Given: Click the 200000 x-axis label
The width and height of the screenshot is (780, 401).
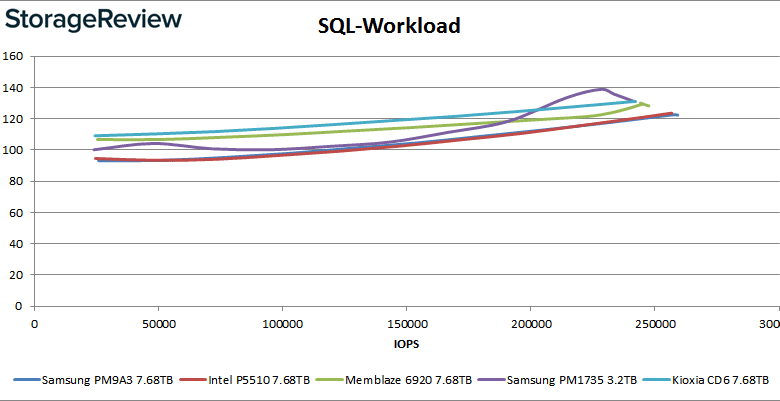Looking at the screenshot, I should click(530, 324).
